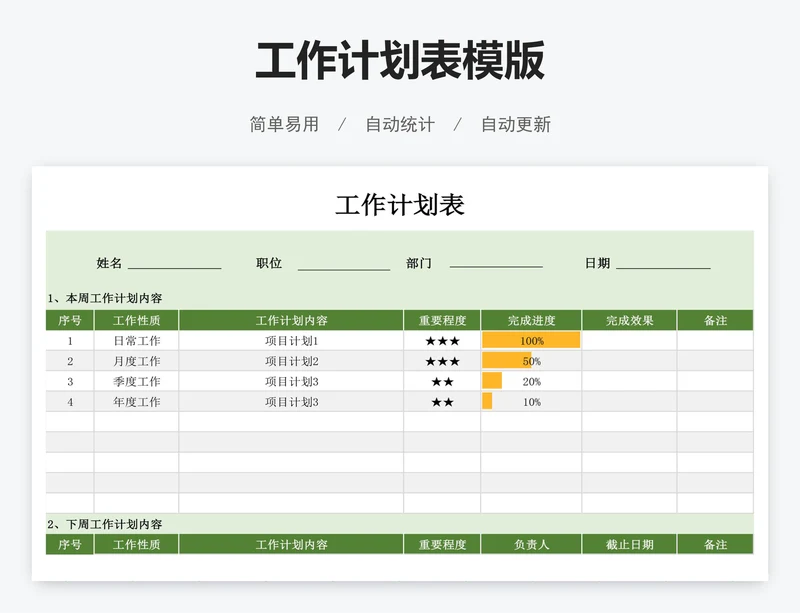The height and width of the screenshot is (613, 800).
Task: Click the 100% completion progress bar
Action: (x=531, y=341)
